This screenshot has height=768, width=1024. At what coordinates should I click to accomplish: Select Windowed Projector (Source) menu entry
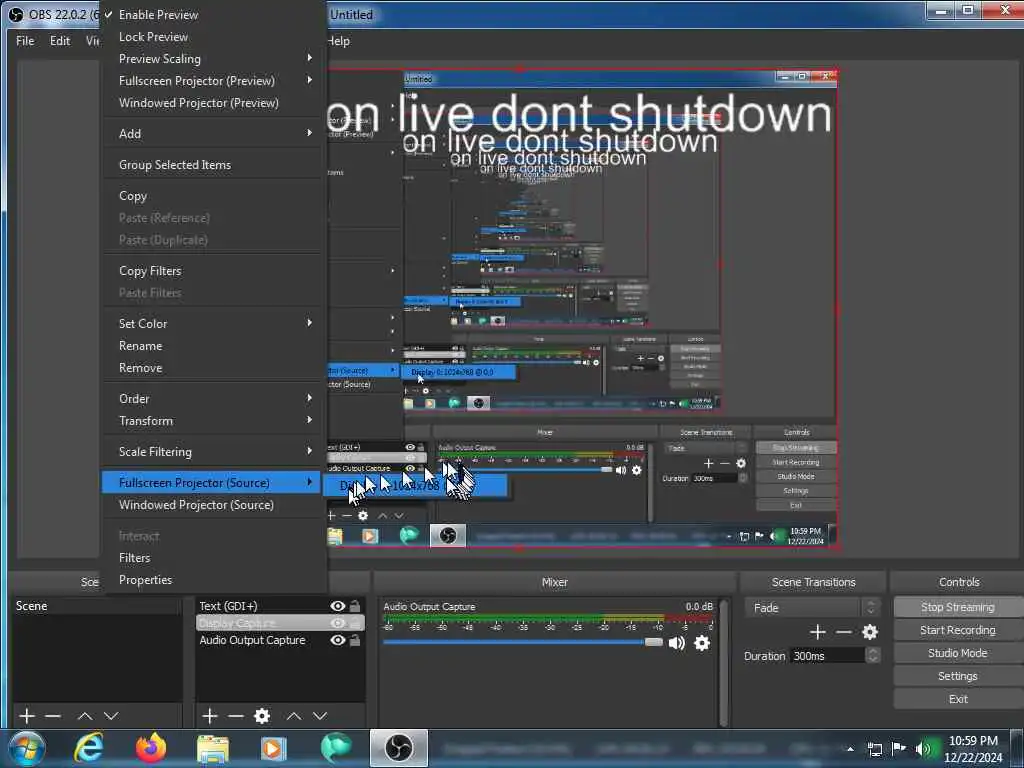pos(214,505)
